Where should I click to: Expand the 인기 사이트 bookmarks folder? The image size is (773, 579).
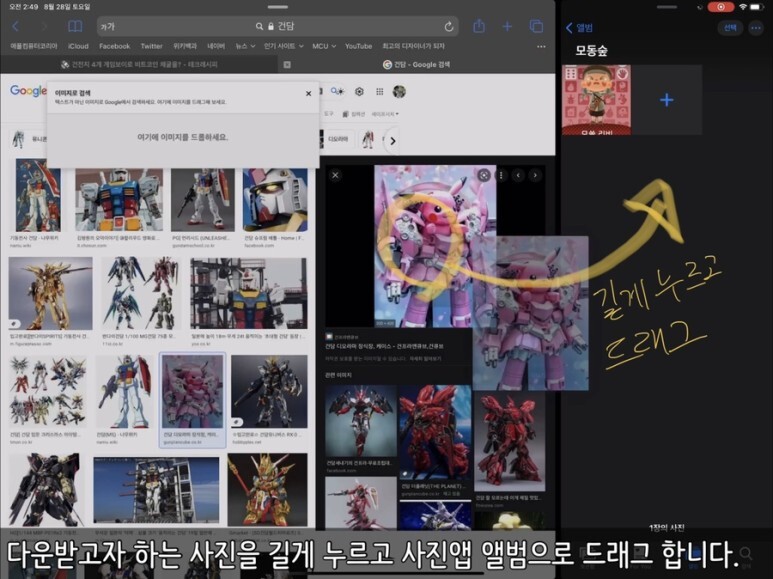pyautogui.click(x=283, y=46)
